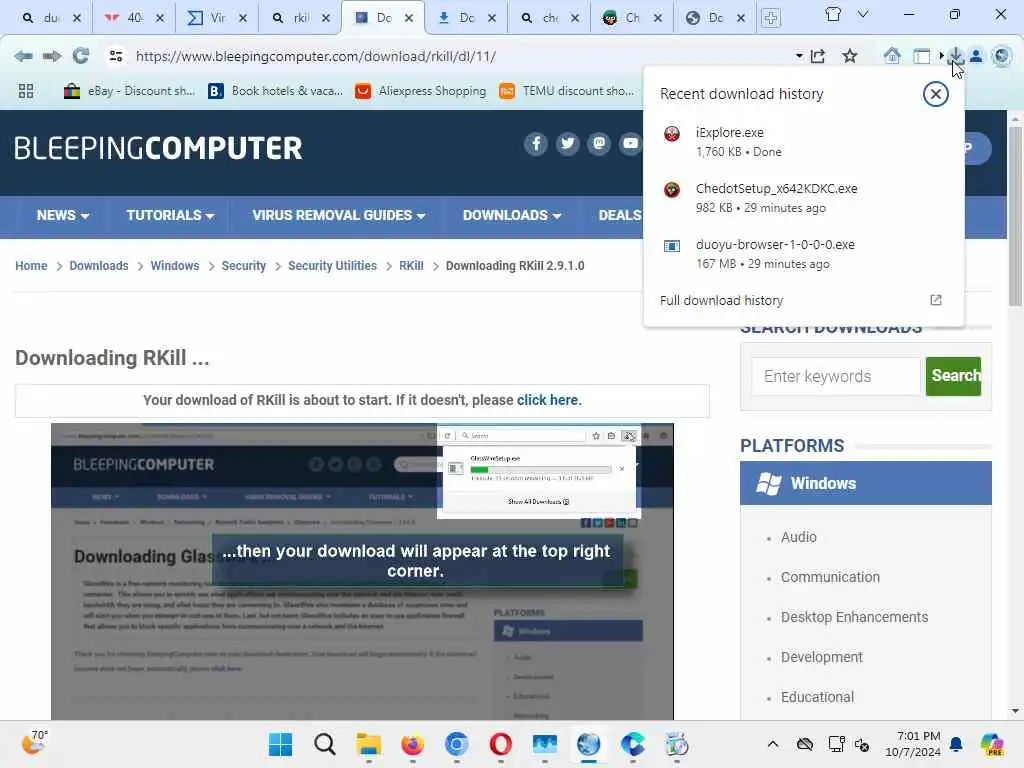This screenshot has width=1024, height=768.
Task: Go to Home breadcrumb
Action: 31,266
